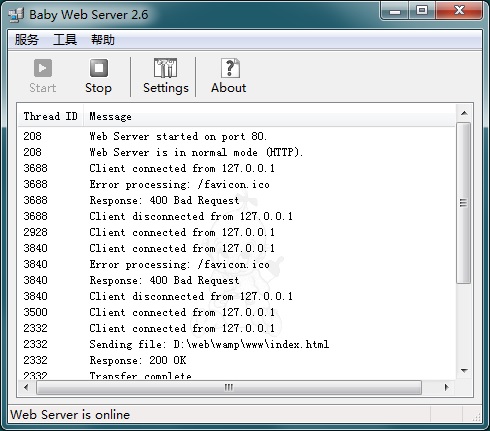Viewport: 490px width, 431px height.
Task: Select thread 2928 'Client connected' row
Action: (236, 232)
